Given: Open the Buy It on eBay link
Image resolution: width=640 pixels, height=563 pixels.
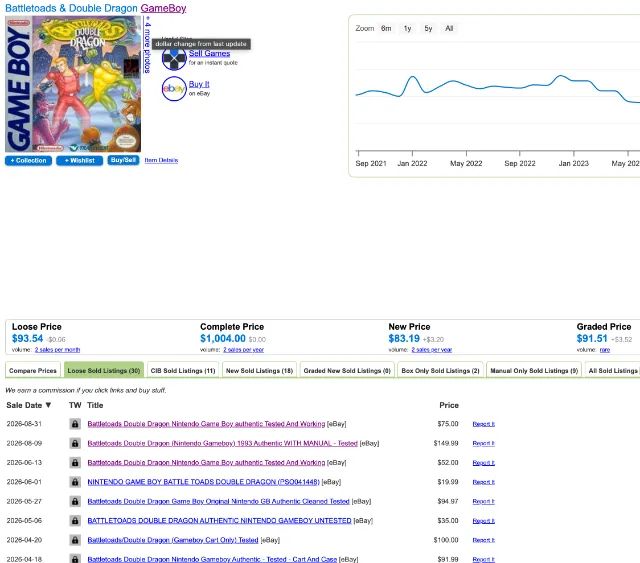Looking at the screenshot, I should coord(199,84).
